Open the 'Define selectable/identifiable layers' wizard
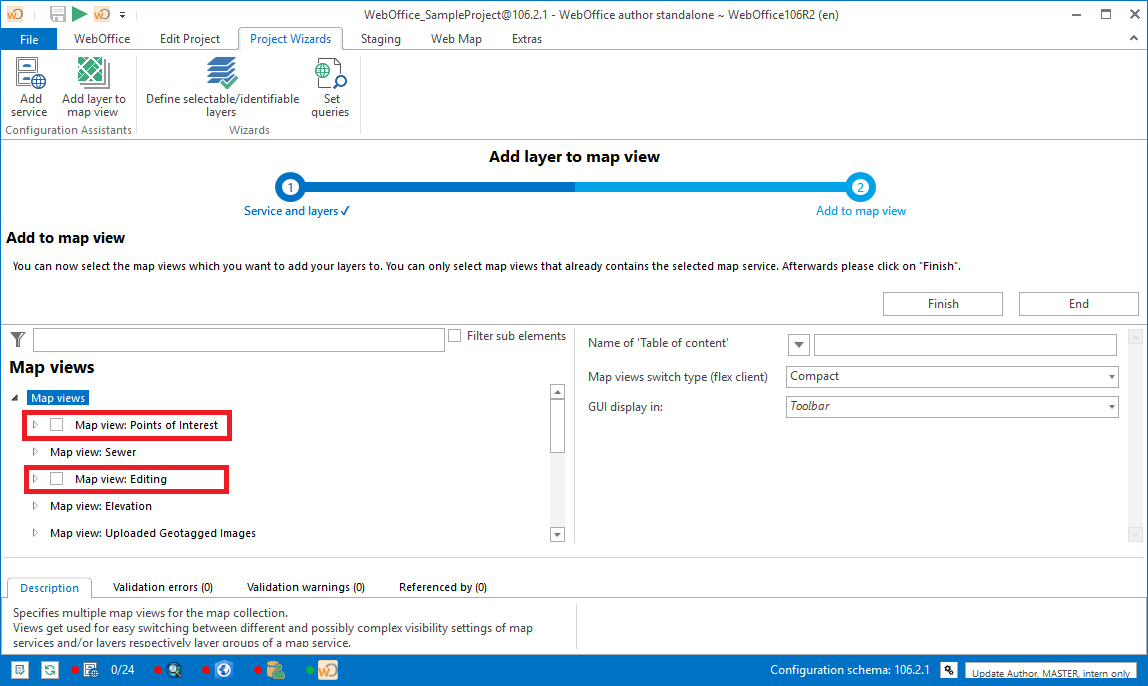Viewport: 1148px width, 686px height. click(x=221, y=85)
